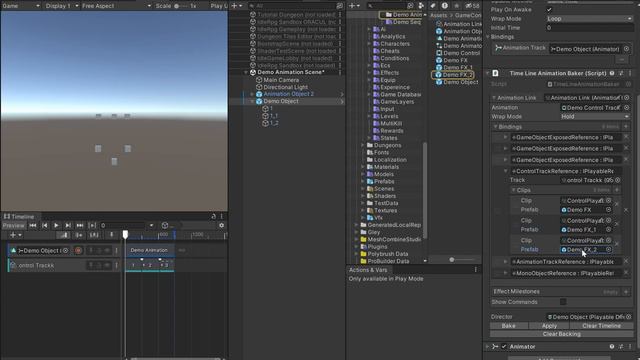Play the Timeline preview
This screenshot has width=640, height=360.
[x=56, y=225]
